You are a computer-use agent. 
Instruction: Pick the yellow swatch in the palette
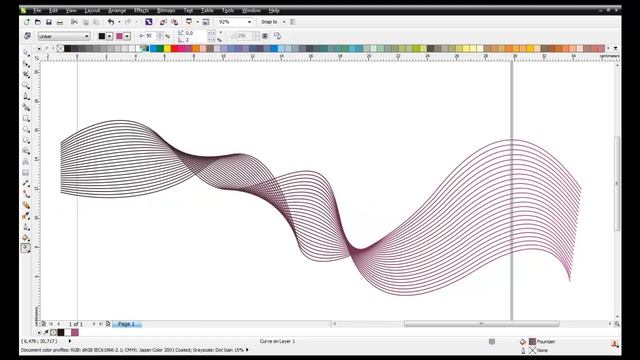pyautogui.click(x=167, y=49)
